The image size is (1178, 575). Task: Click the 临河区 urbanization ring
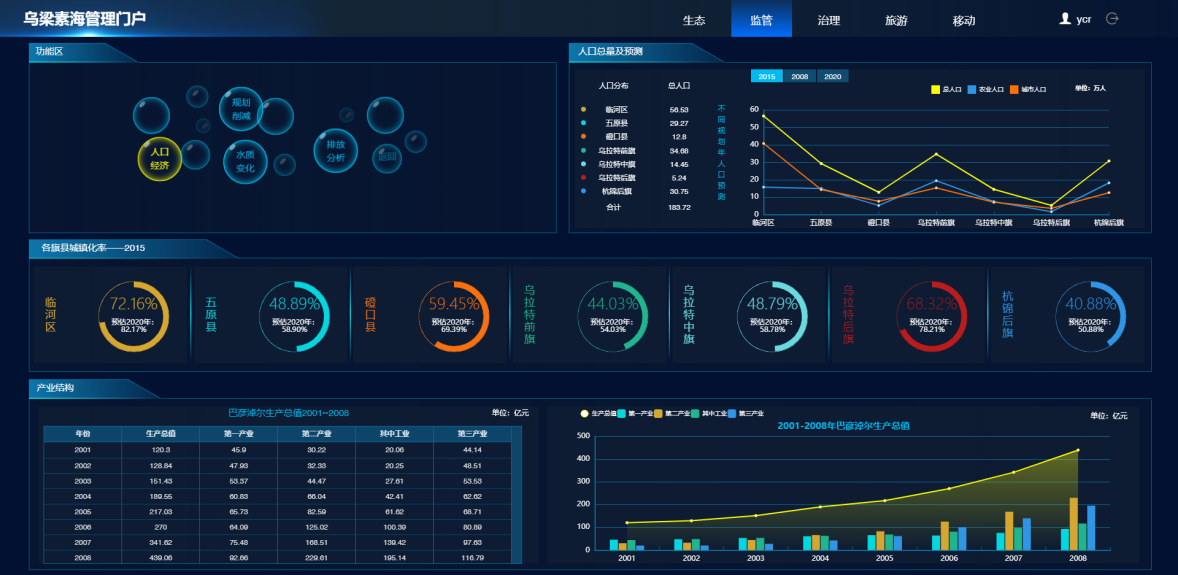click(133, 316)
